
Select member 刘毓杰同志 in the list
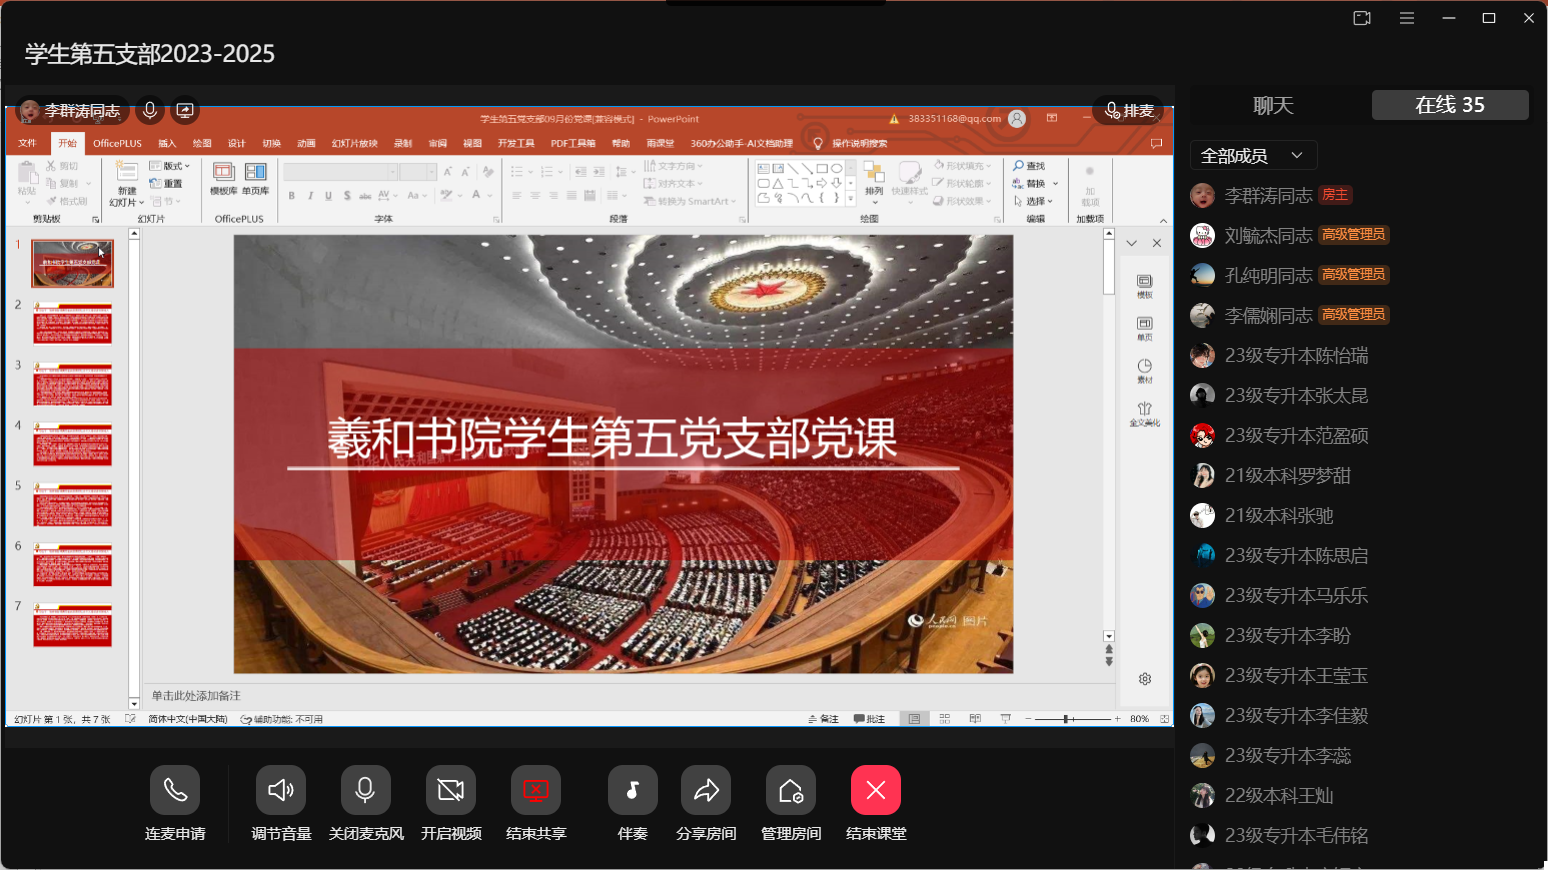pyautogui.click(x=1268, y=236)
